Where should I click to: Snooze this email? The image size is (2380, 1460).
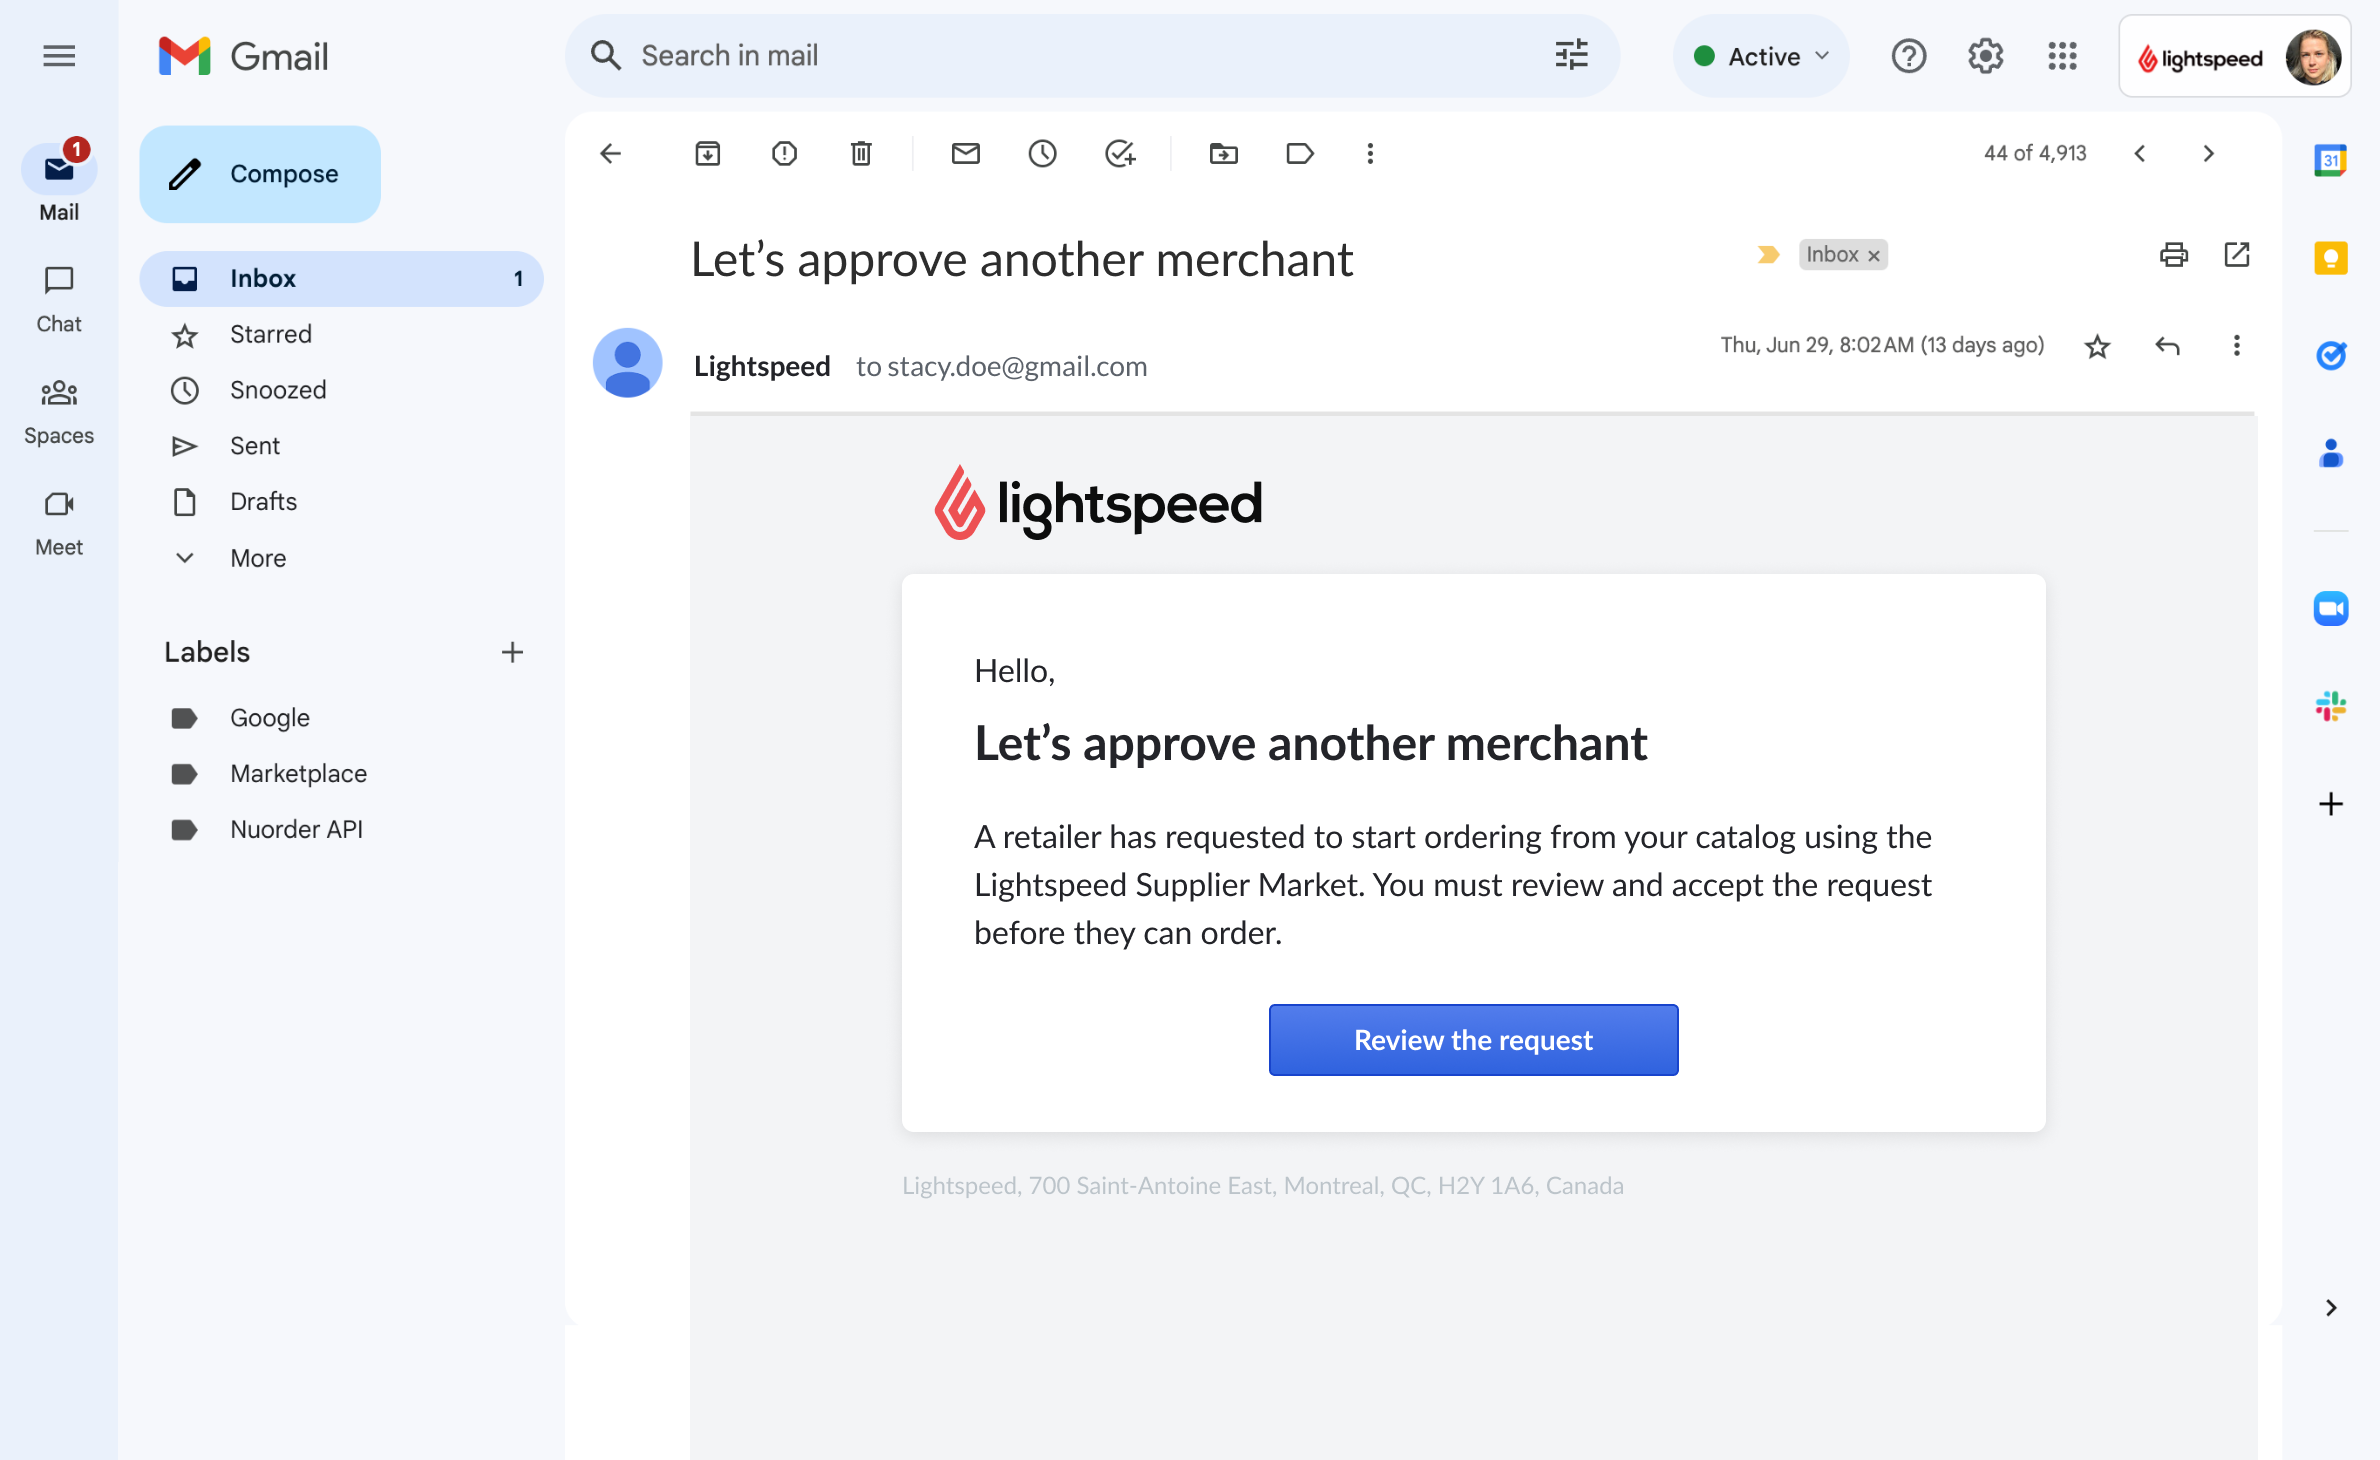point(1042,154)
